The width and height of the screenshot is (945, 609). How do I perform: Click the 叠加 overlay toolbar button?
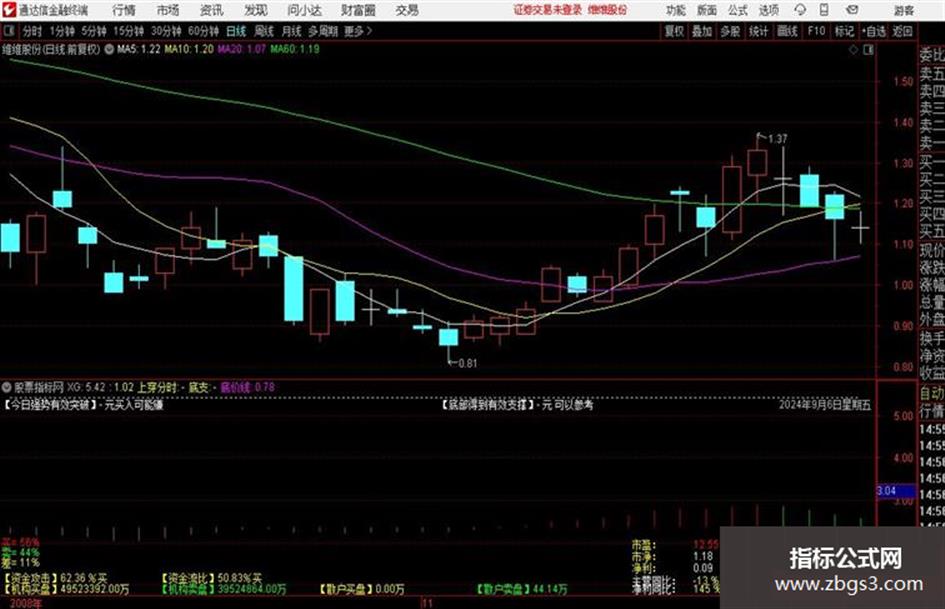702,31
